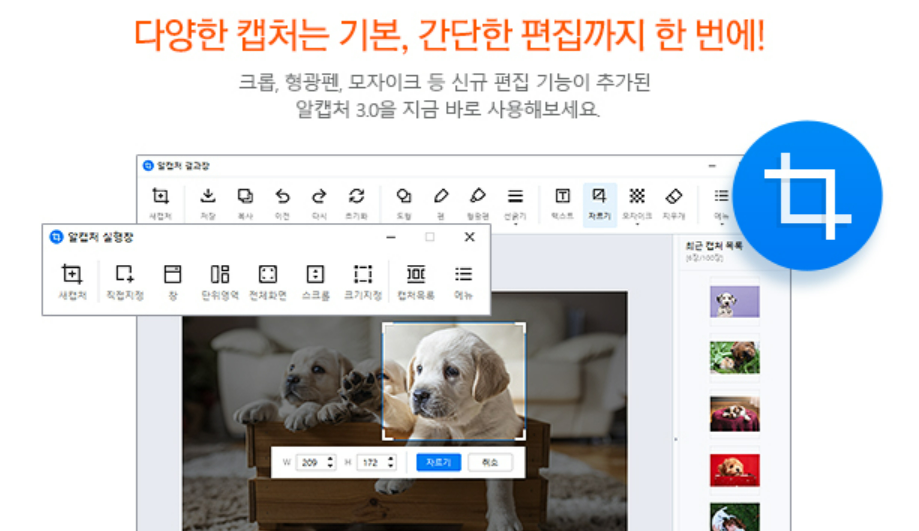The image size is (919, 531).
Task: Decrease the H height with stepper down
Action: click(391, 466)
